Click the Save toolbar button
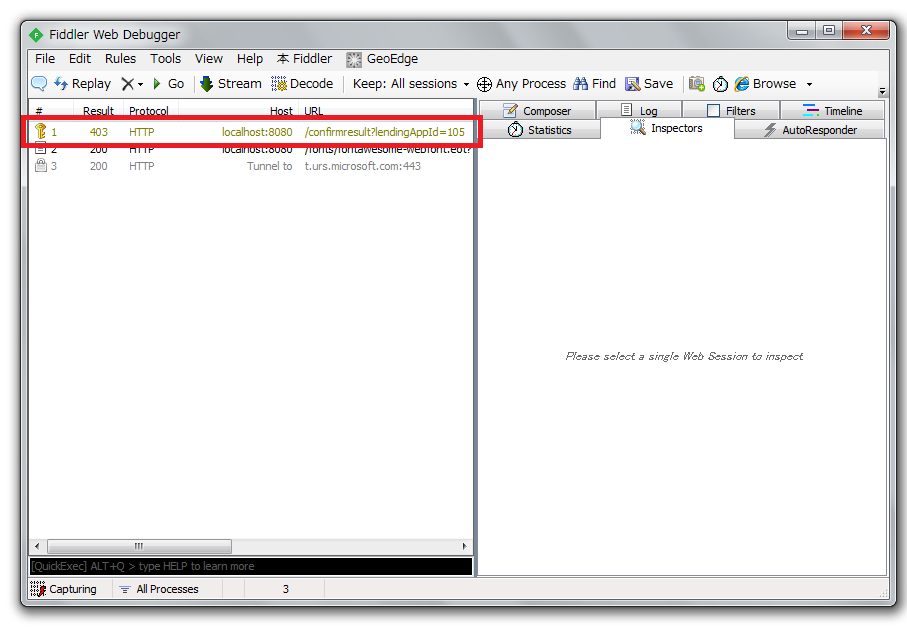 click(649, 84)
